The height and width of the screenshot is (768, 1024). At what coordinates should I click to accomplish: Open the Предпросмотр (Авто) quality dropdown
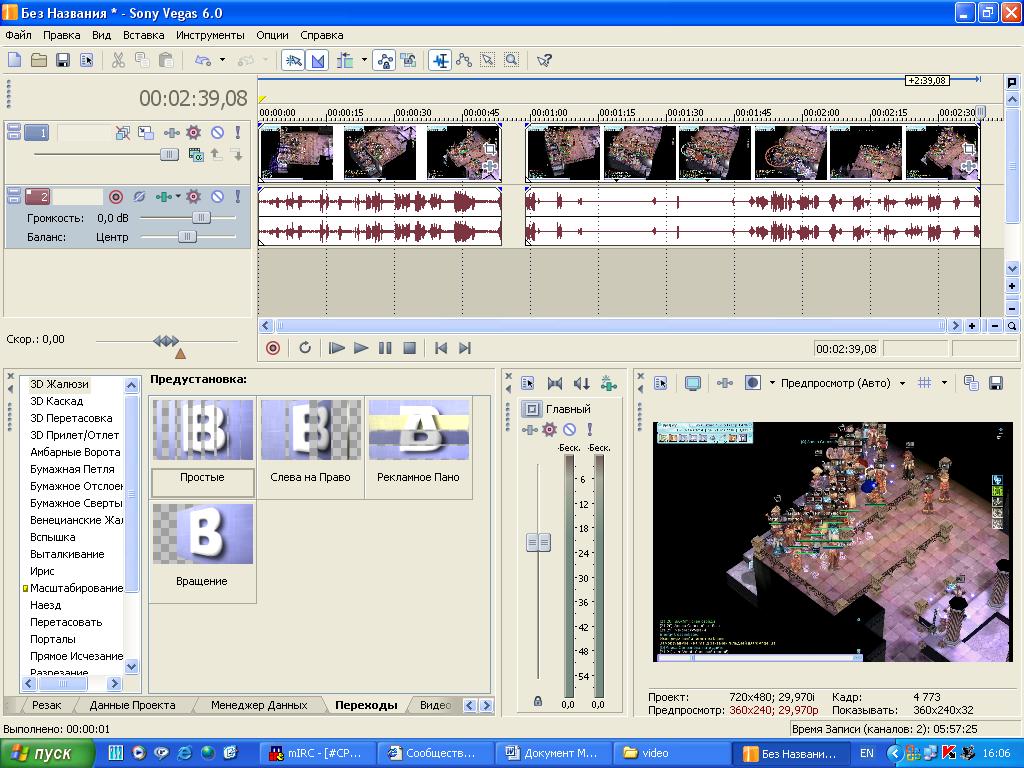pyautogui.click(x=903, y=383)
